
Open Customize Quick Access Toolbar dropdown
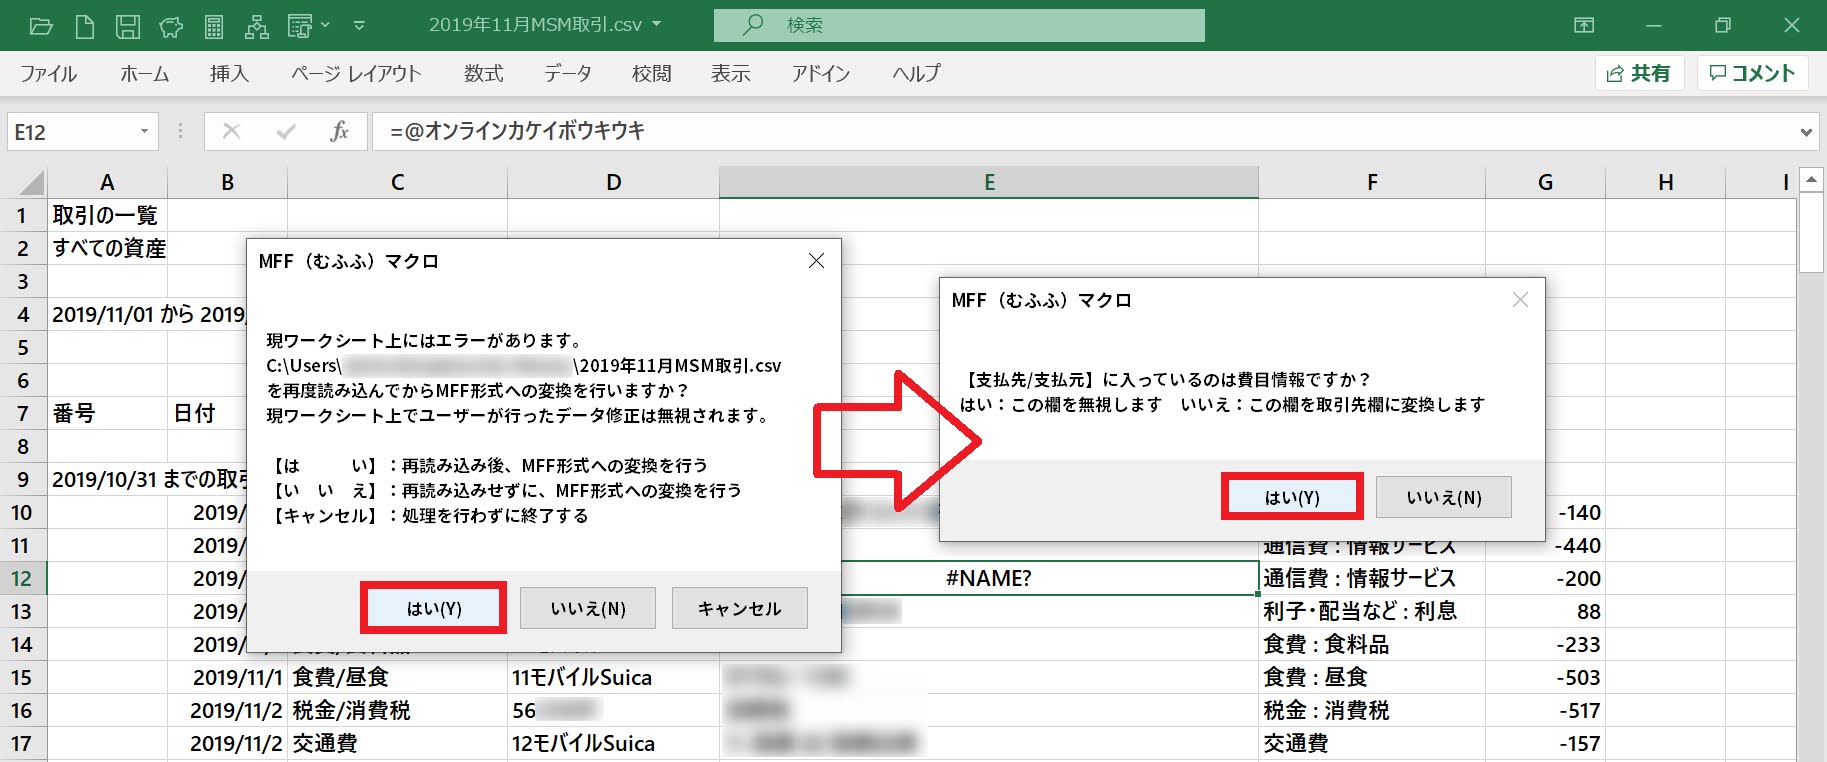(x=359, y=26)
